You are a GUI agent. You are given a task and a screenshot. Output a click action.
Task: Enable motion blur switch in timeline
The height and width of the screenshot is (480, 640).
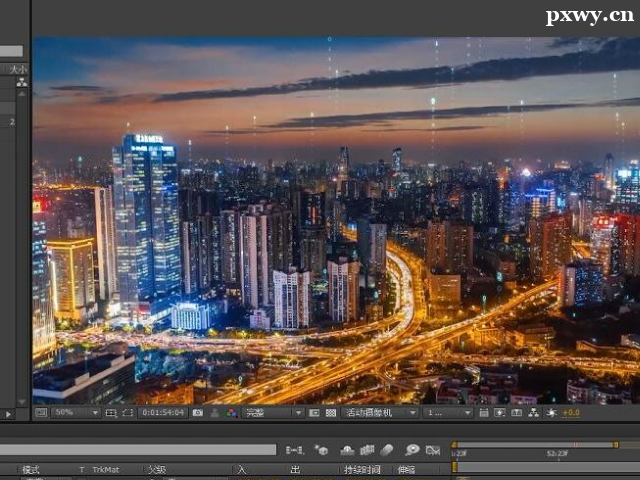tap(387, 450)
